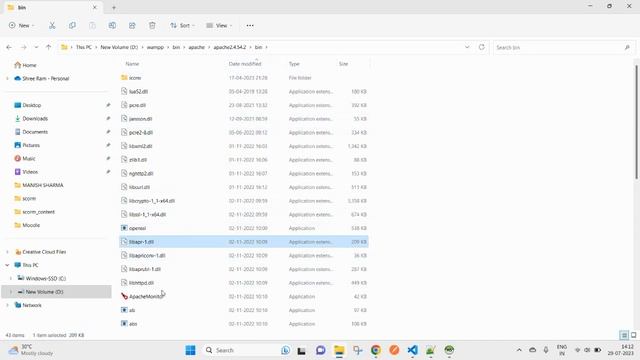The height and width of the screenshot is (360, 640).
Task: Sort by the Date modified column header
Action: point(245,64)
